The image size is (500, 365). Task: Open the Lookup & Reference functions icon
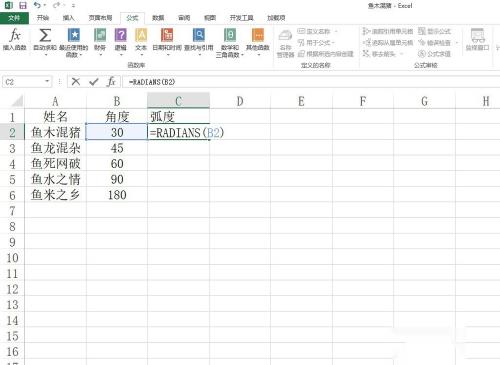[199, 35]
